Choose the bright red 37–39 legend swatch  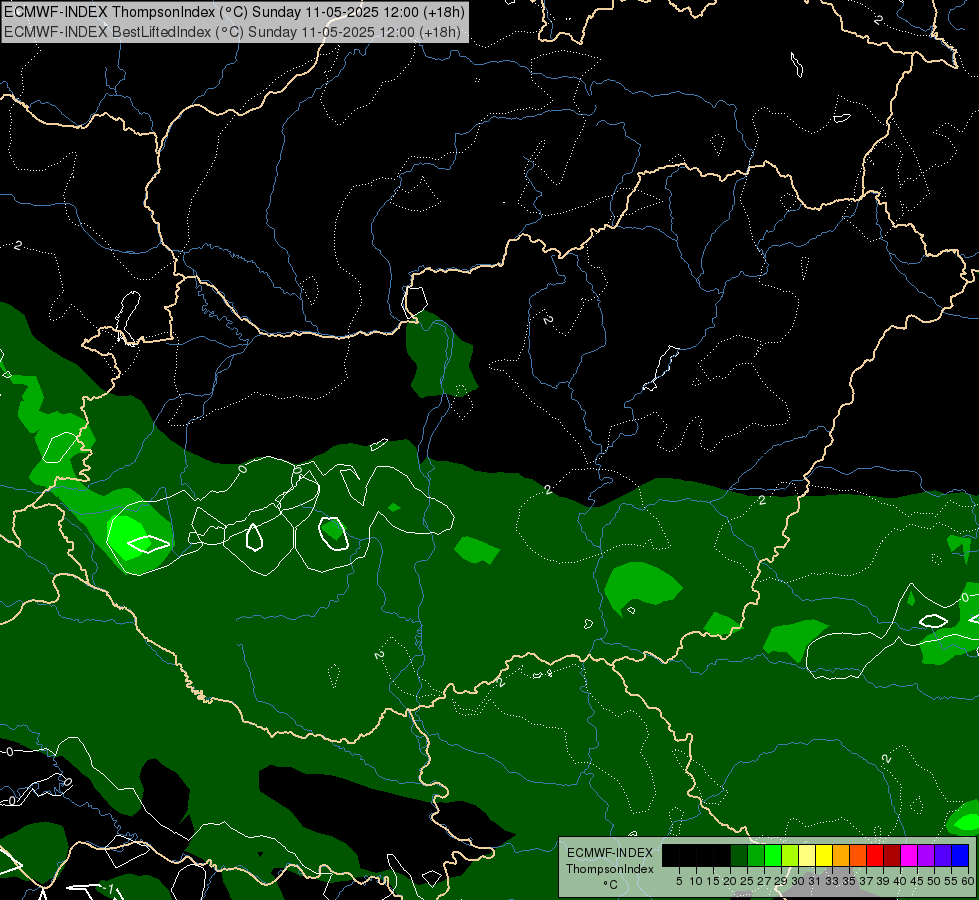point(875,855)
